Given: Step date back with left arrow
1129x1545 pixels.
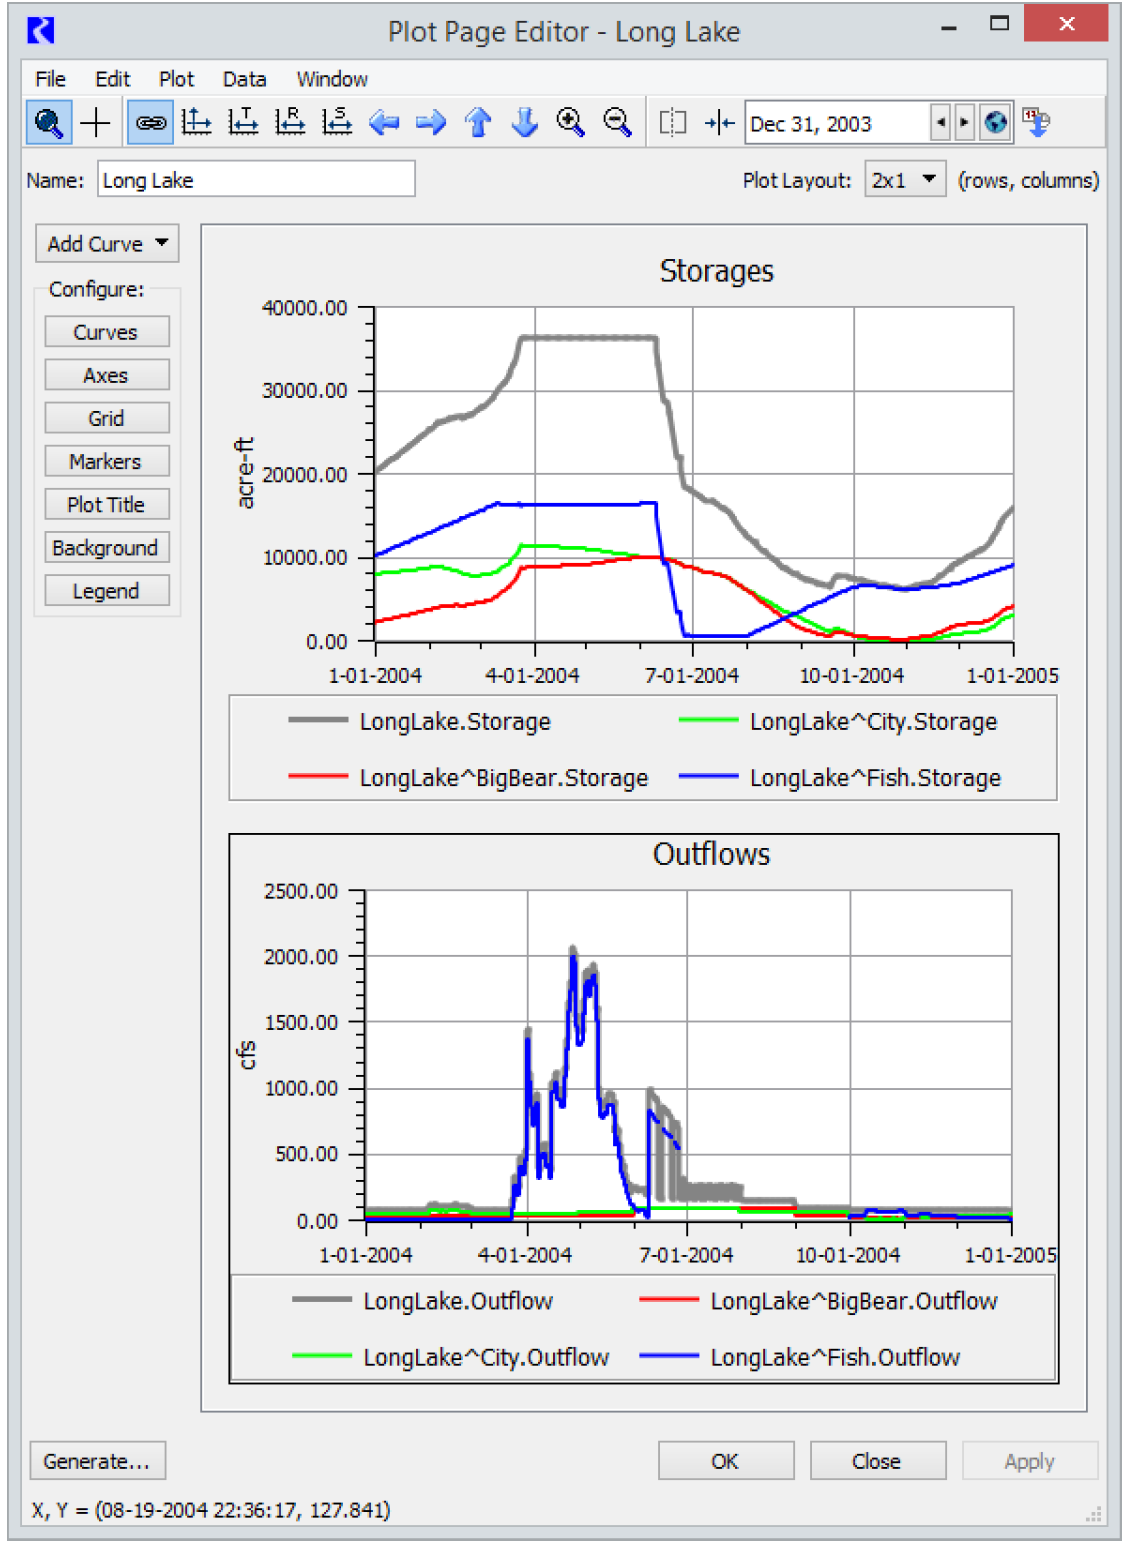Looking at the screenshot, I should coord(940,123).
